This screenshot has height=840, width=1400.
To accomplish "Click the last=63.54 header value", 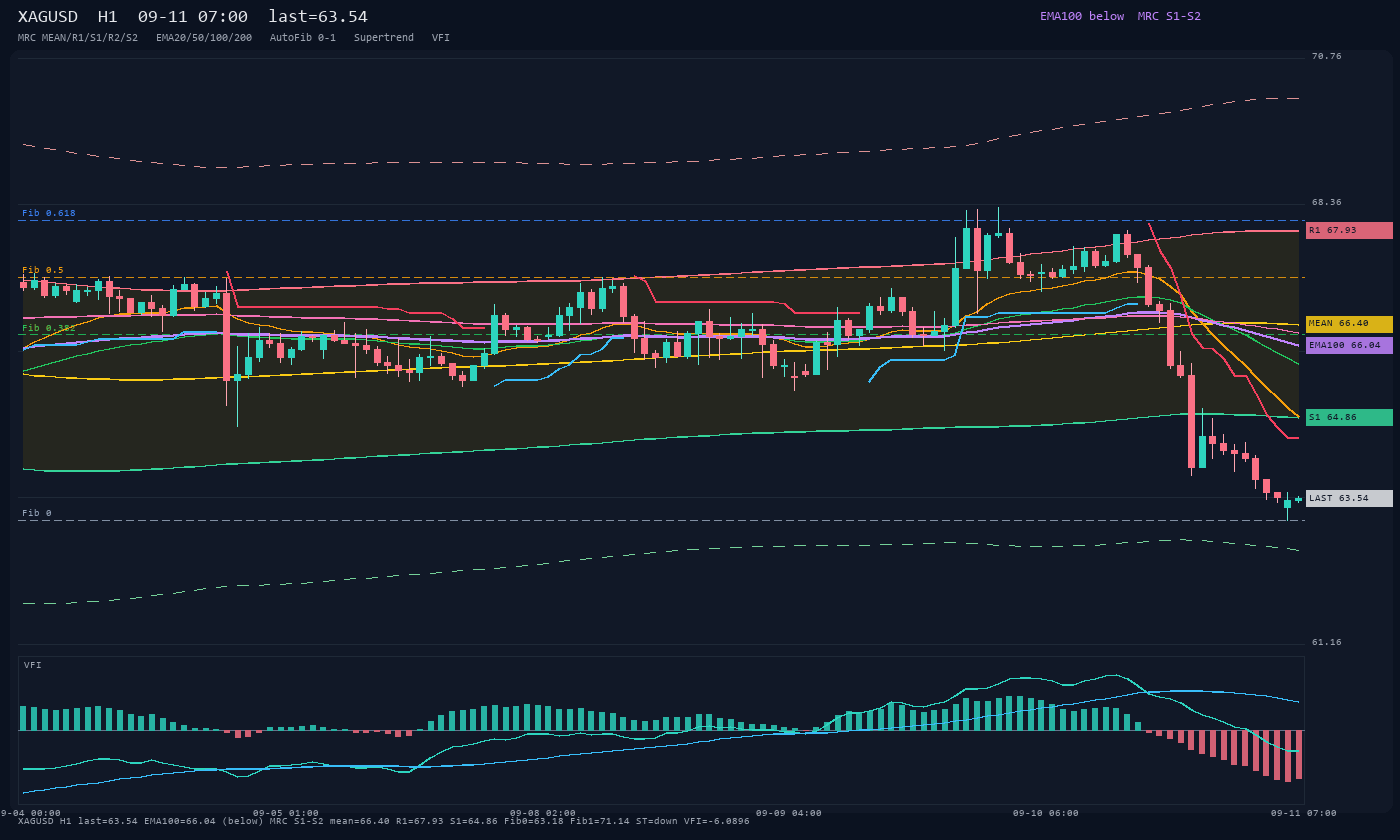I will coord(318,17).
